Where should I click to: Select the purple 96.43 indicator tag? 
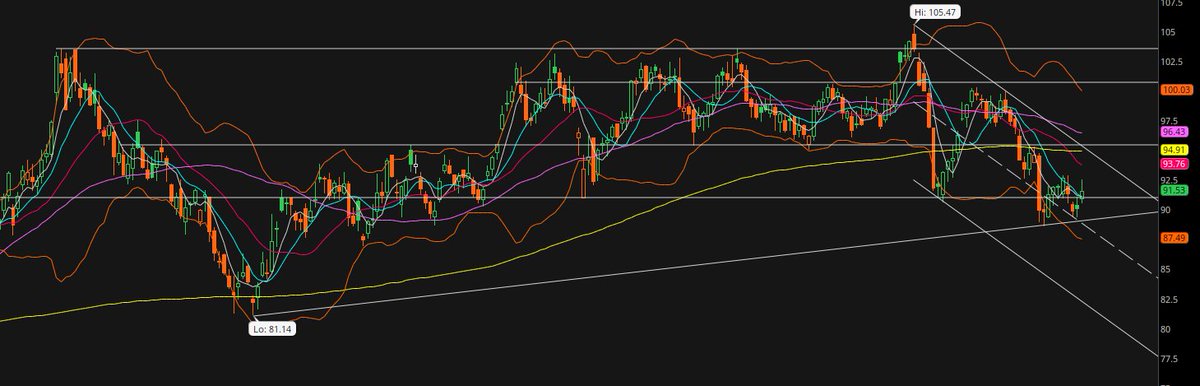[1173, 132]
